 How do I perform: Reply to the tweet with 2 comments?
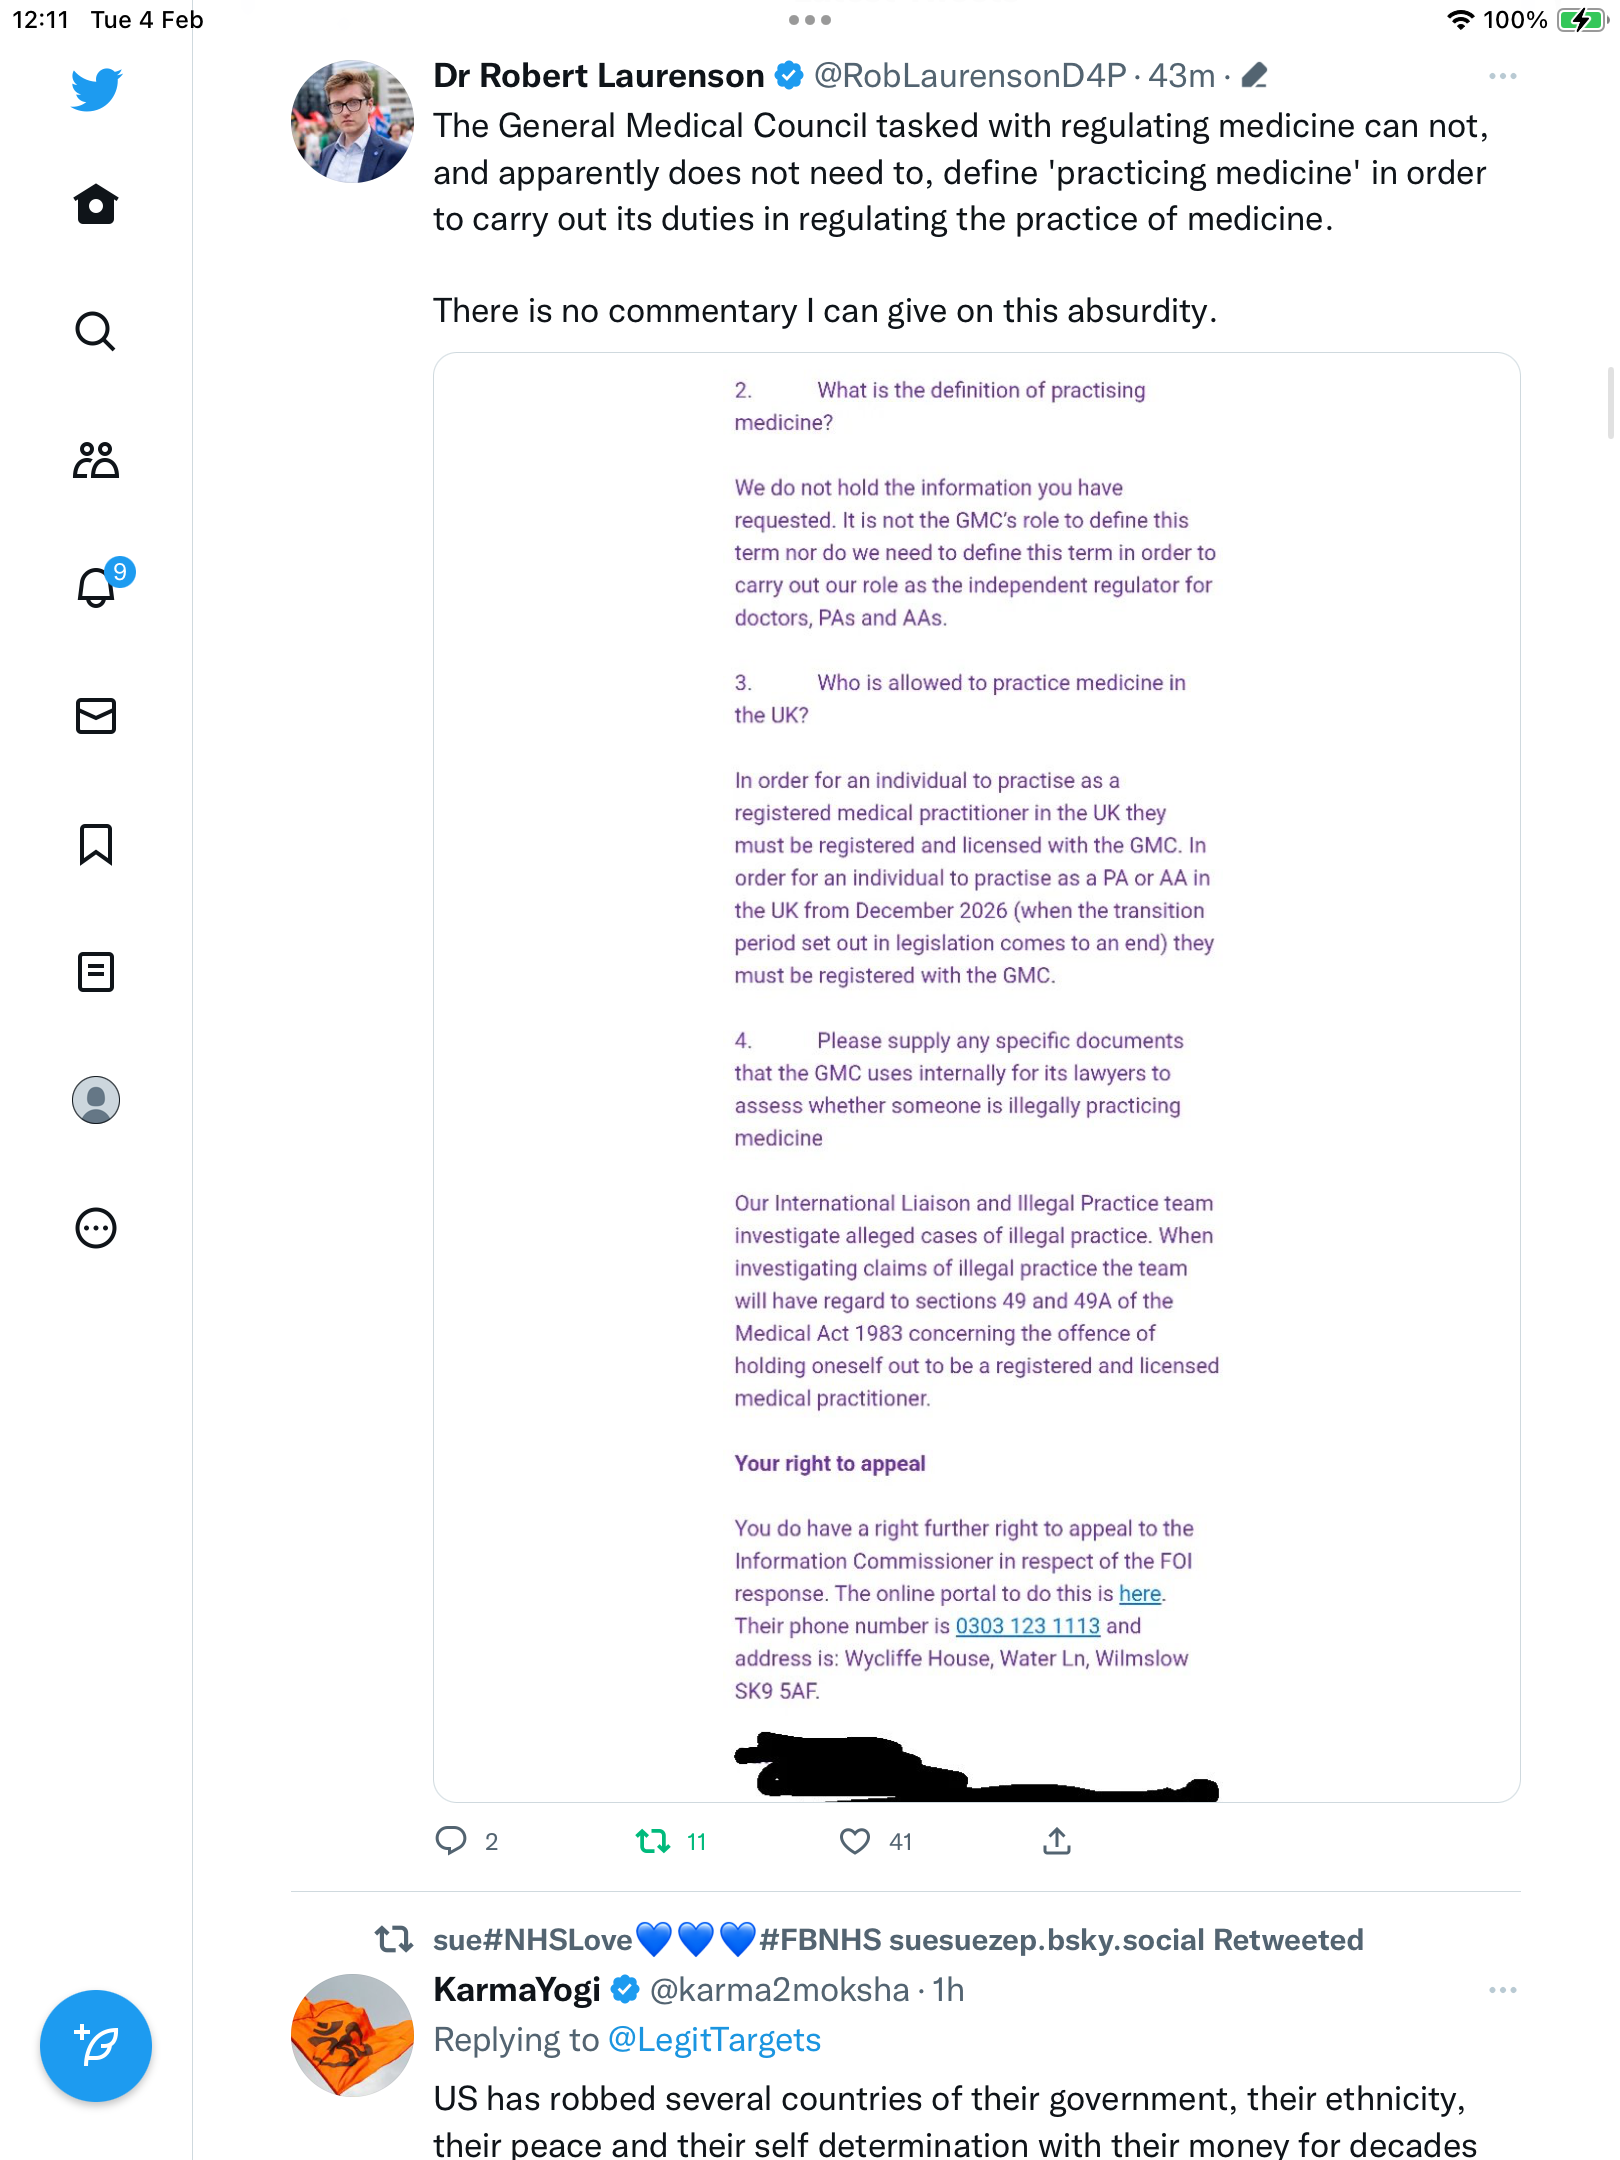coord(451,1841)
